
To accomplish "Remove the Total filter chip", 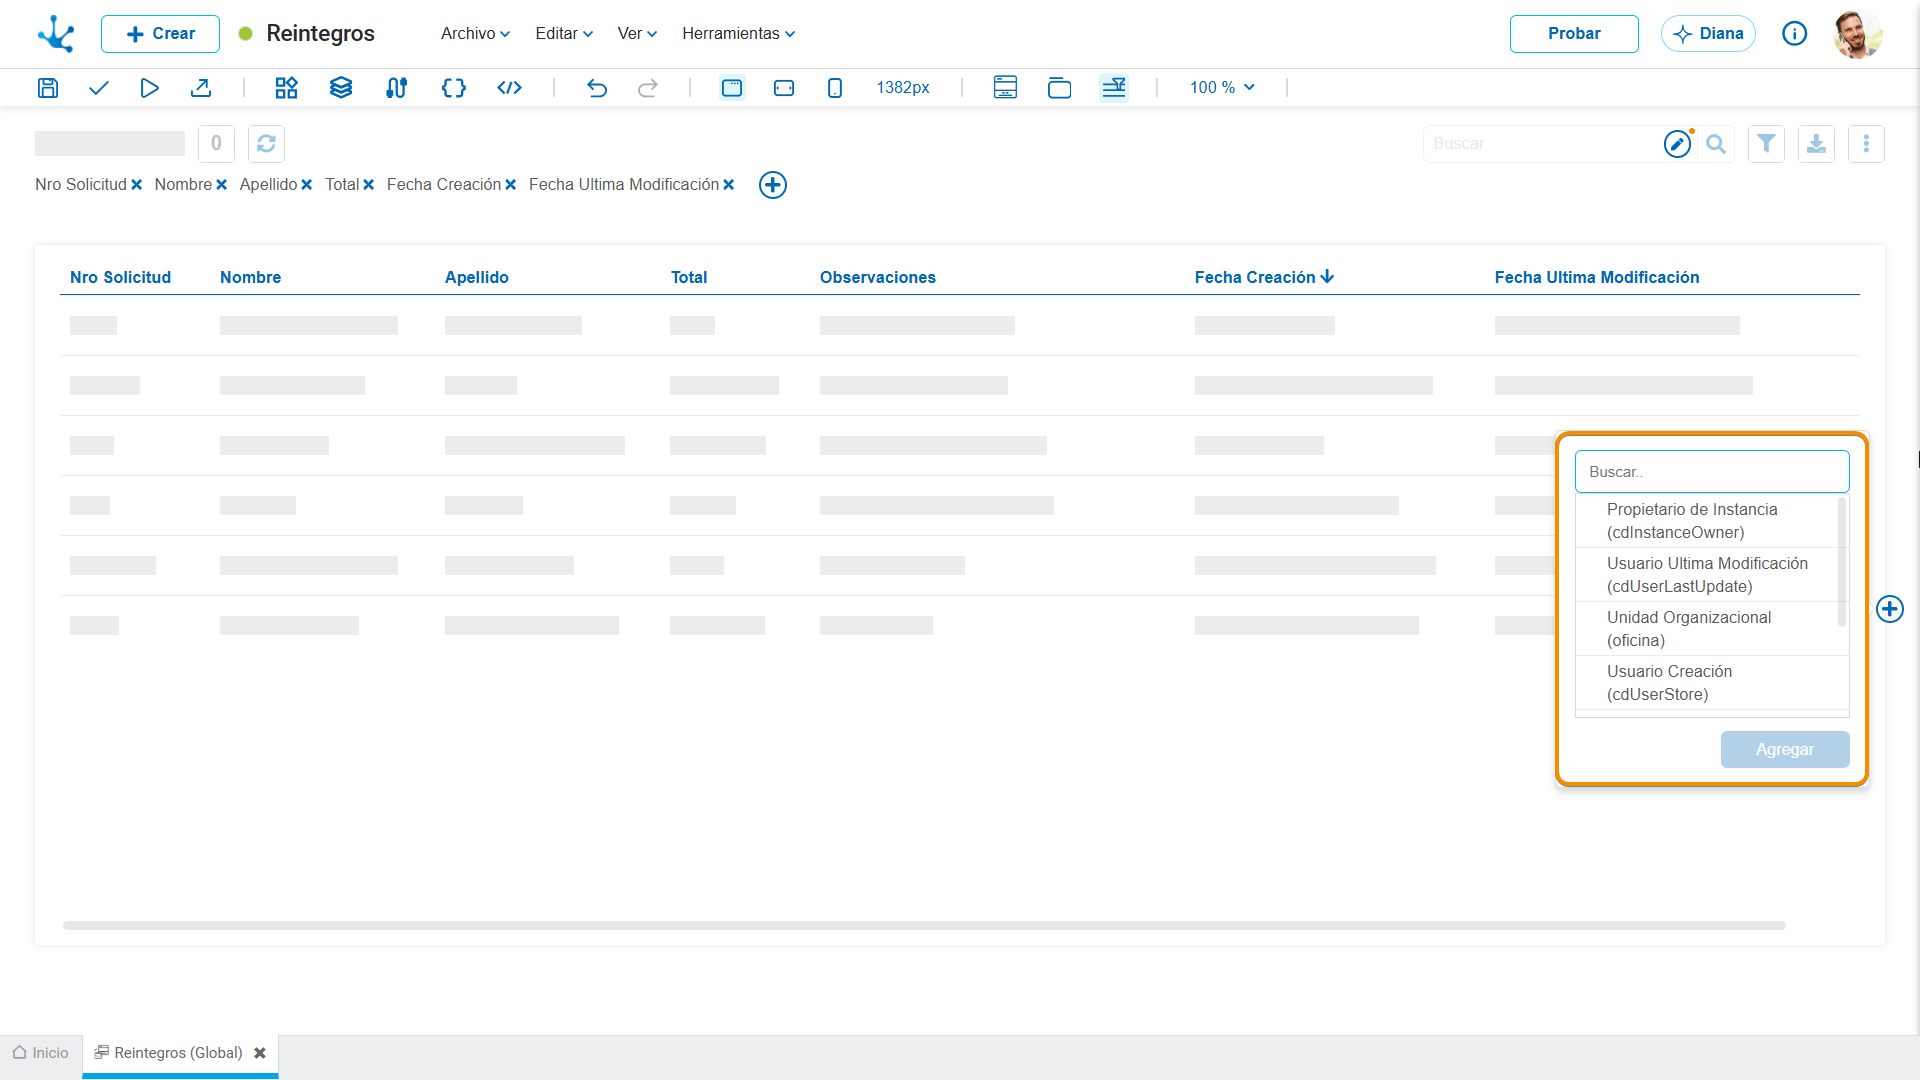I will point(368,185).
